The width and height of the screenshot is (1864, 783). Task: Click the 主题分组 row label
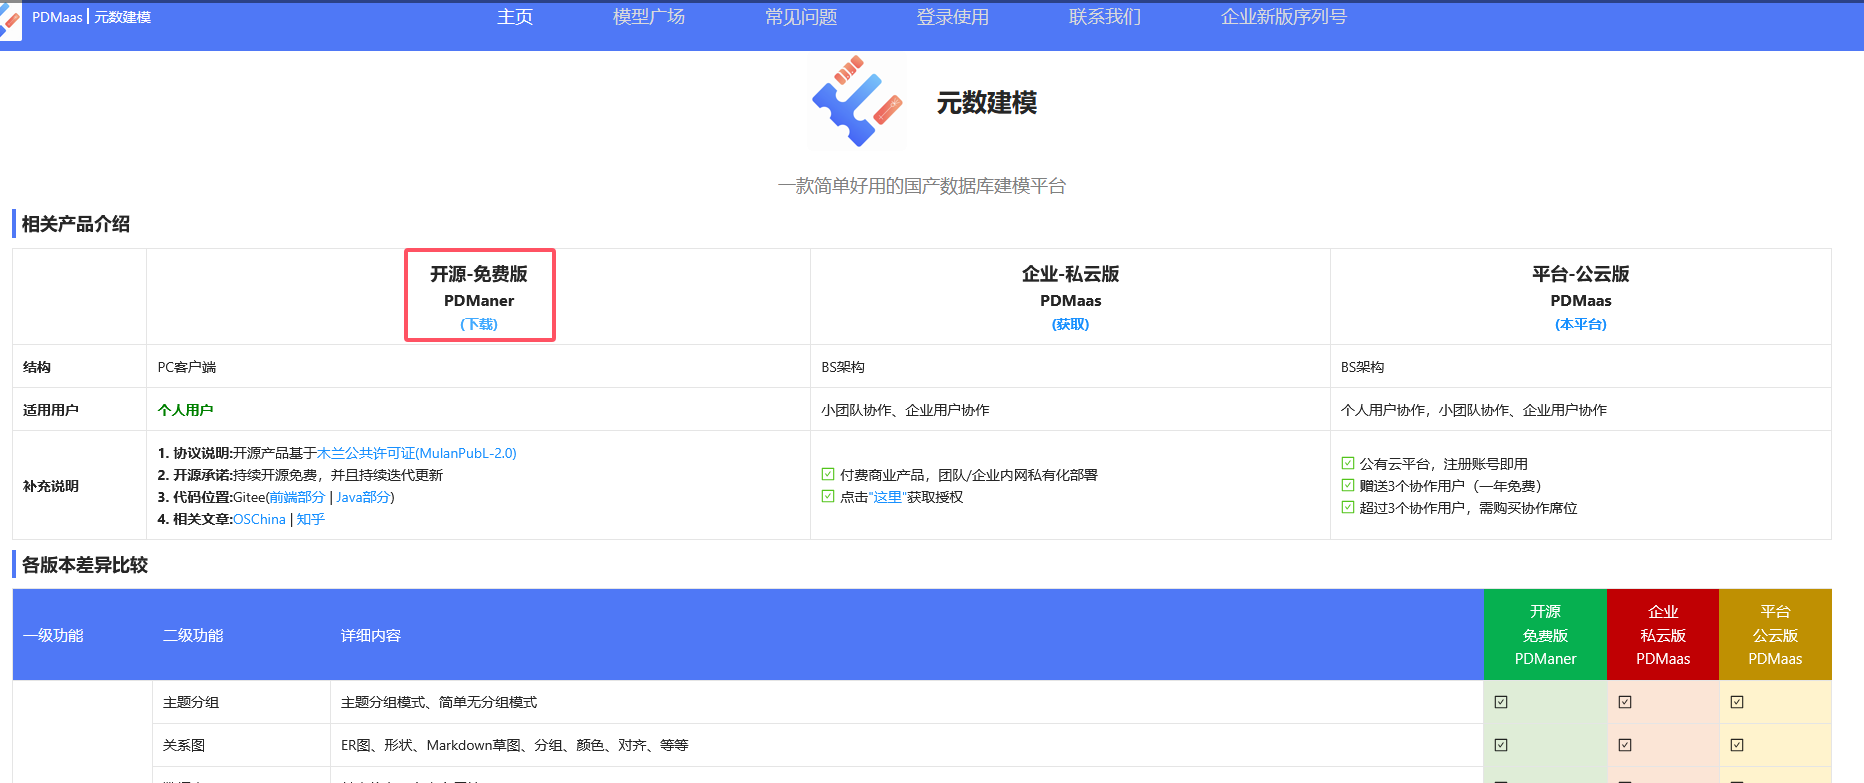191,702
